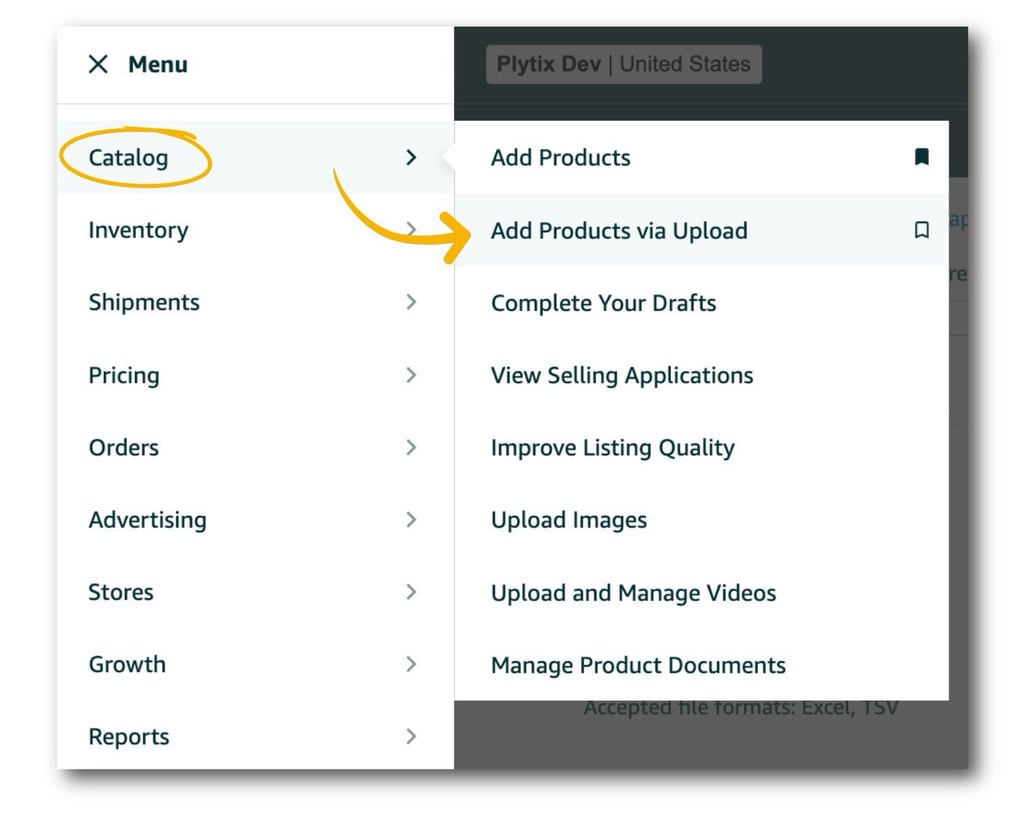This screenshot has width=1032, height=814.
Task: Click the filled bookmark next to Add Products
Action: click(922, 156)
